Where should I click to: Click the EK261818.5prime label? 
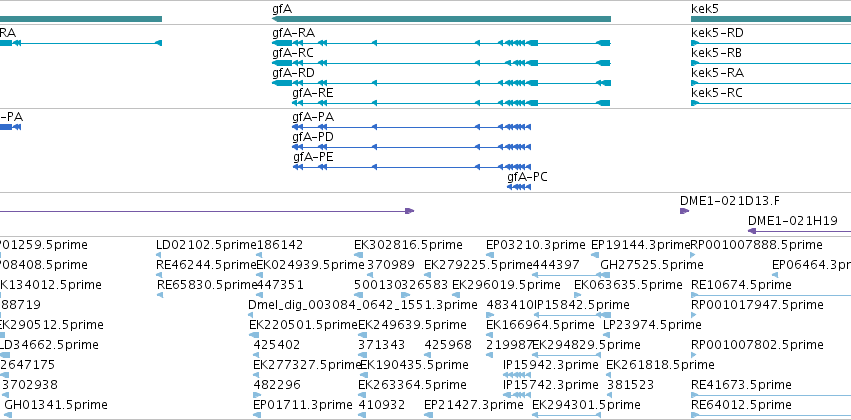coord(661,365)
